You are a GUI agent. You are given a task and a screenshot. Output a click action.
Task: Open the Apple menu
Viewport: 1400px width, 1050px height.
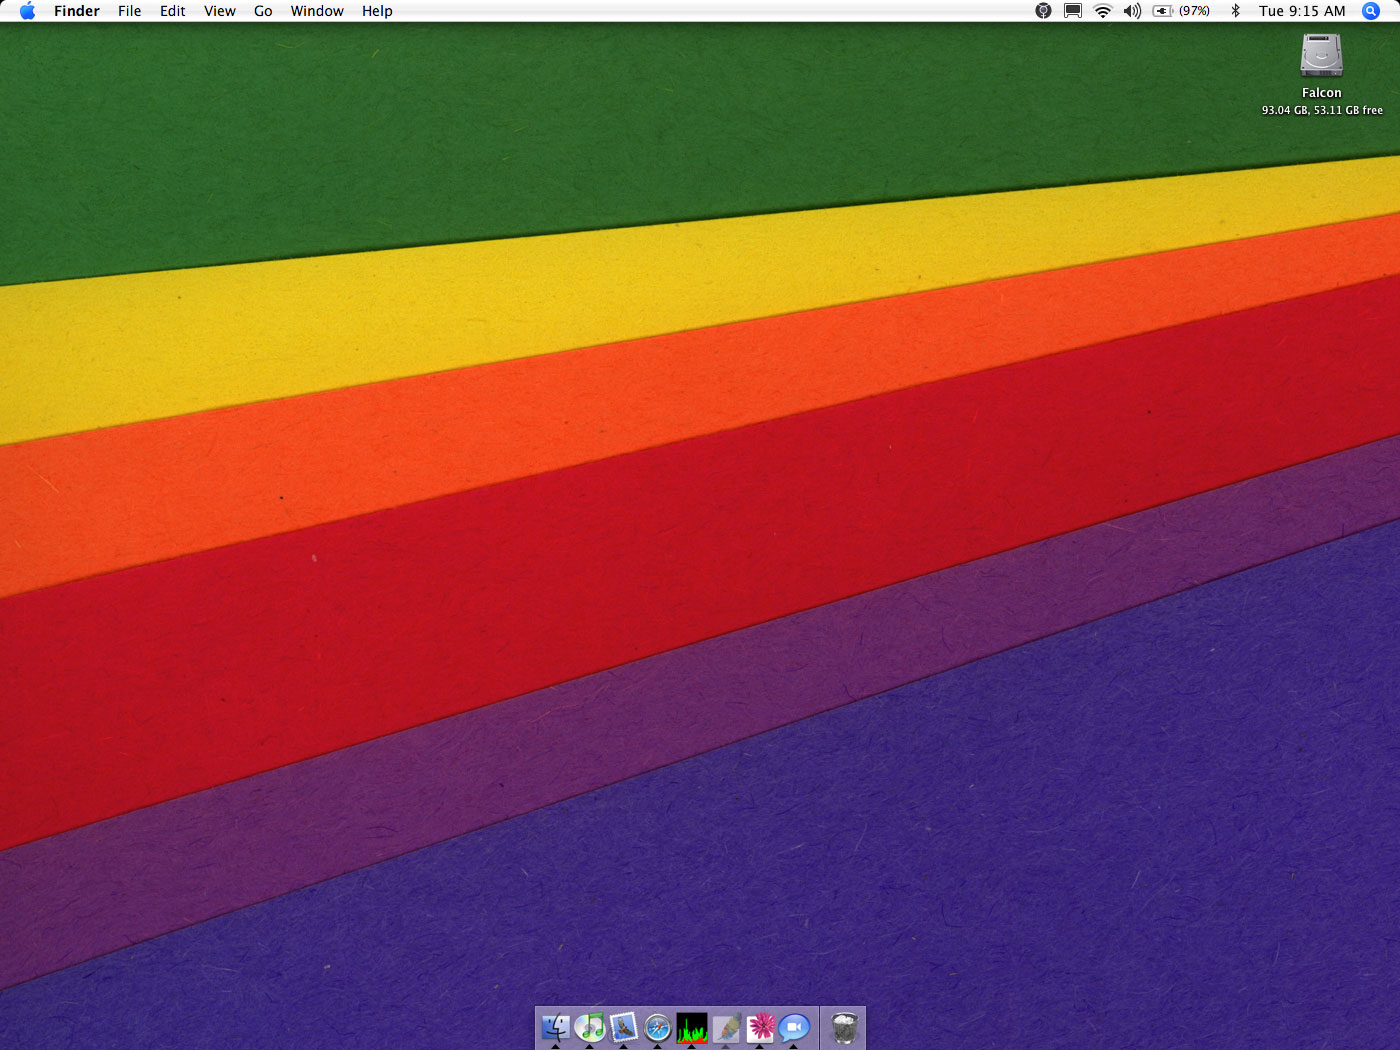point(27,11)
